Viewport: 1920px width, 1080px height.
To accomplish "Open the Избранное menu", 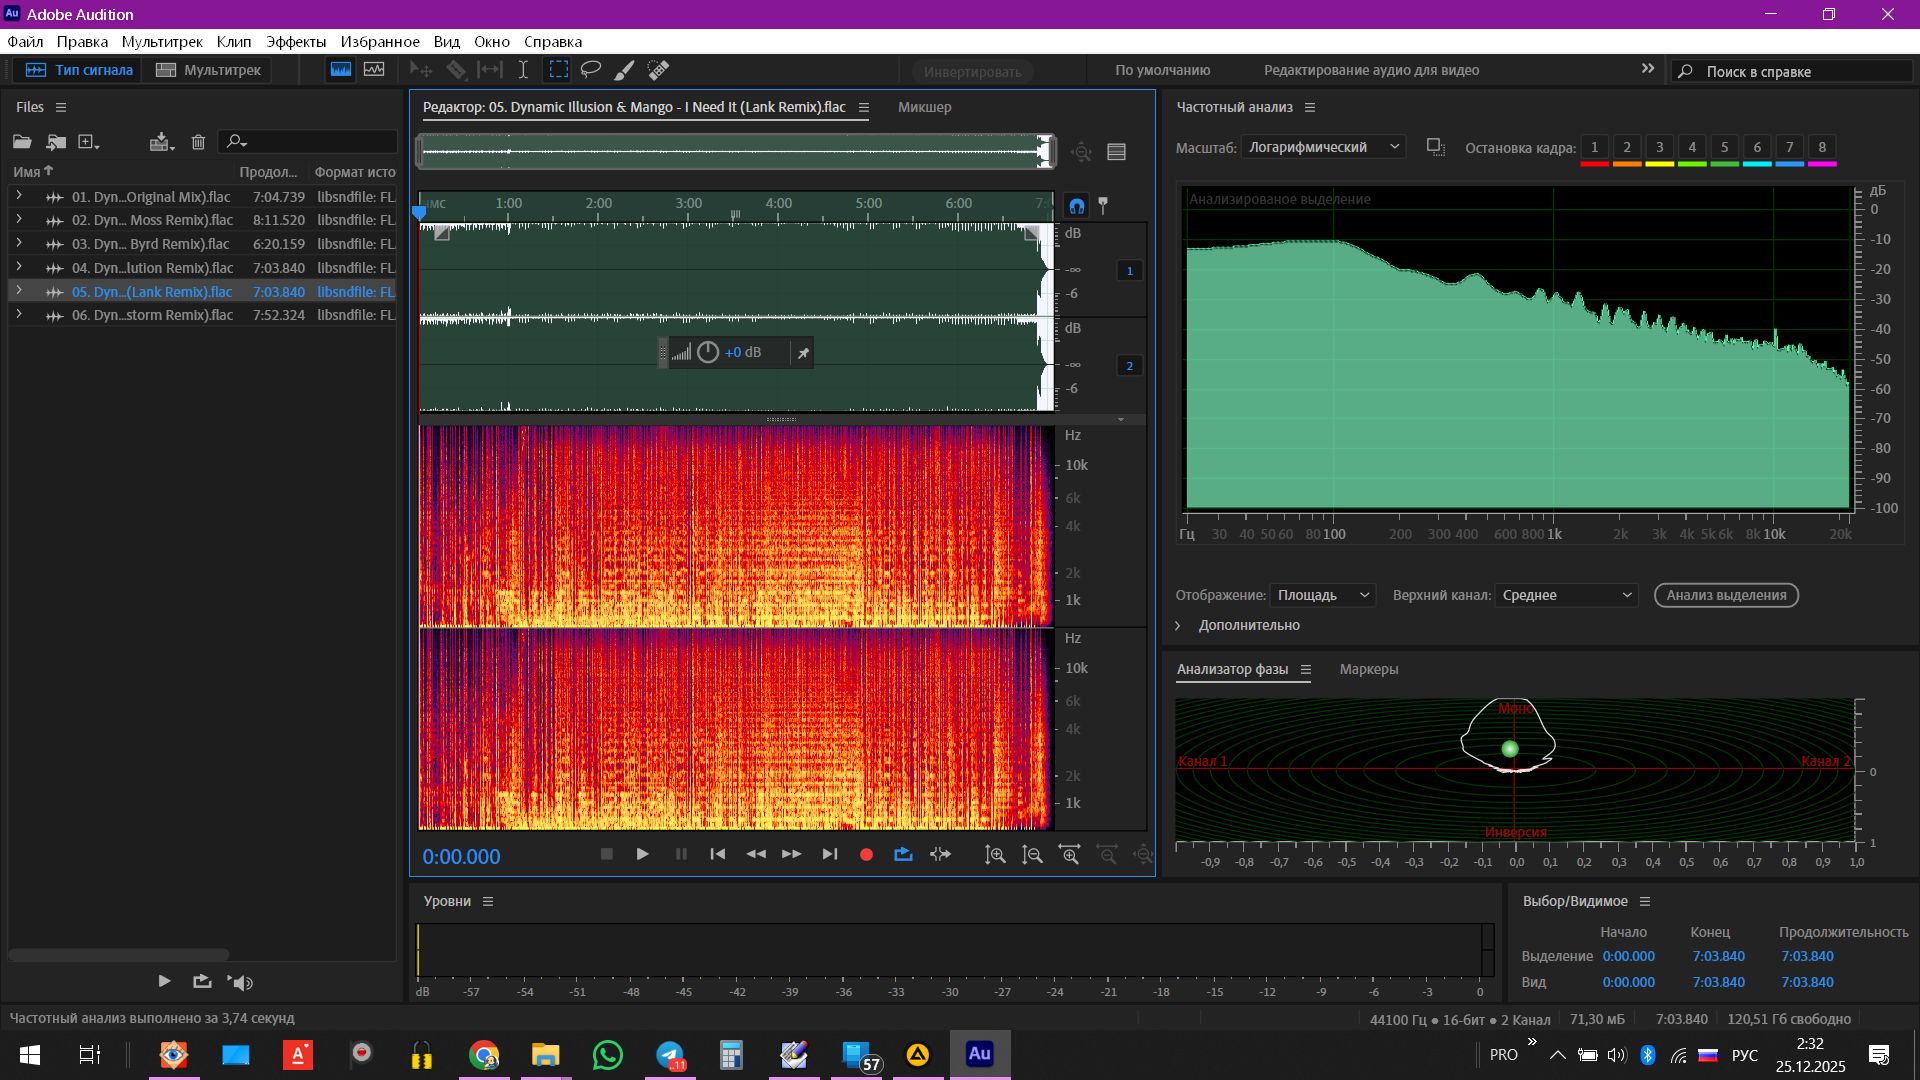I will coord(380,42).
